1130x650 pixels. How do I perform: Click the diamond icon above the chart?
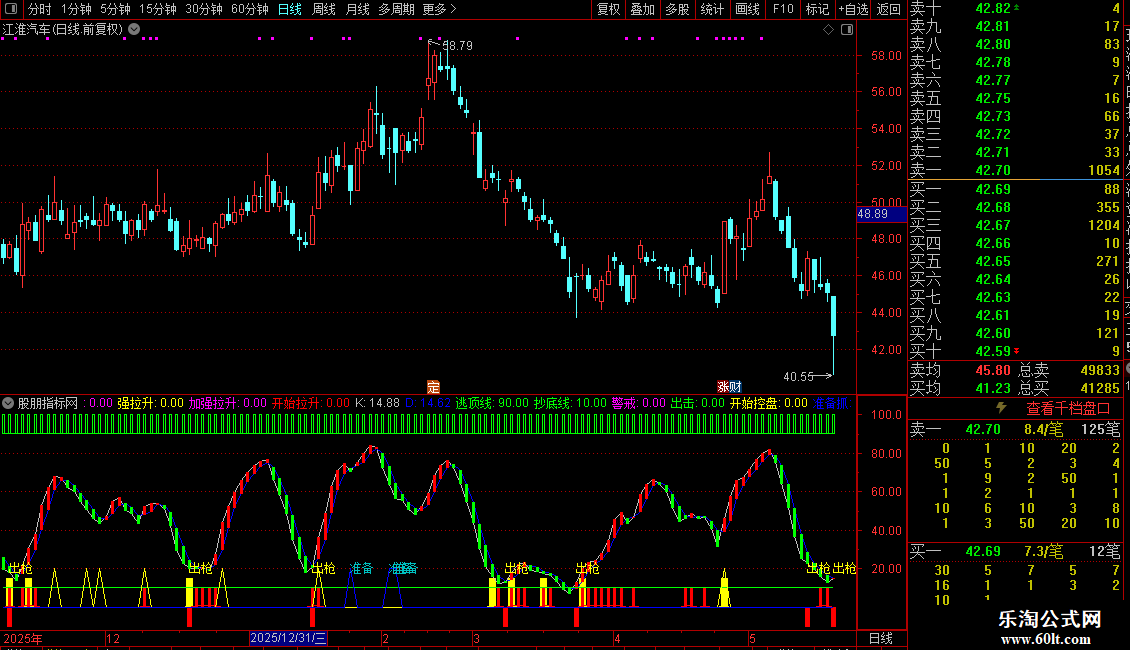point(828,30)
